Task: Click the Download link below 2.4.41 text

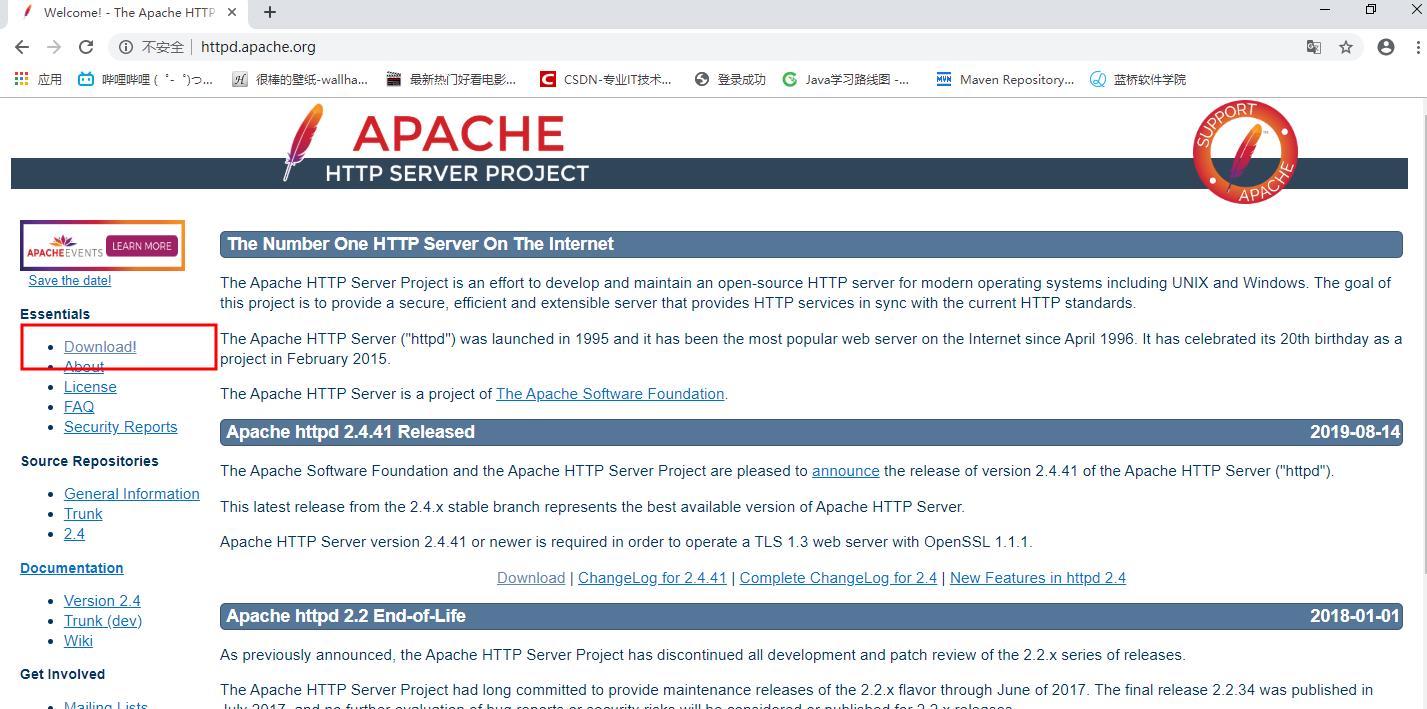Action: click(x=531, y=578)
